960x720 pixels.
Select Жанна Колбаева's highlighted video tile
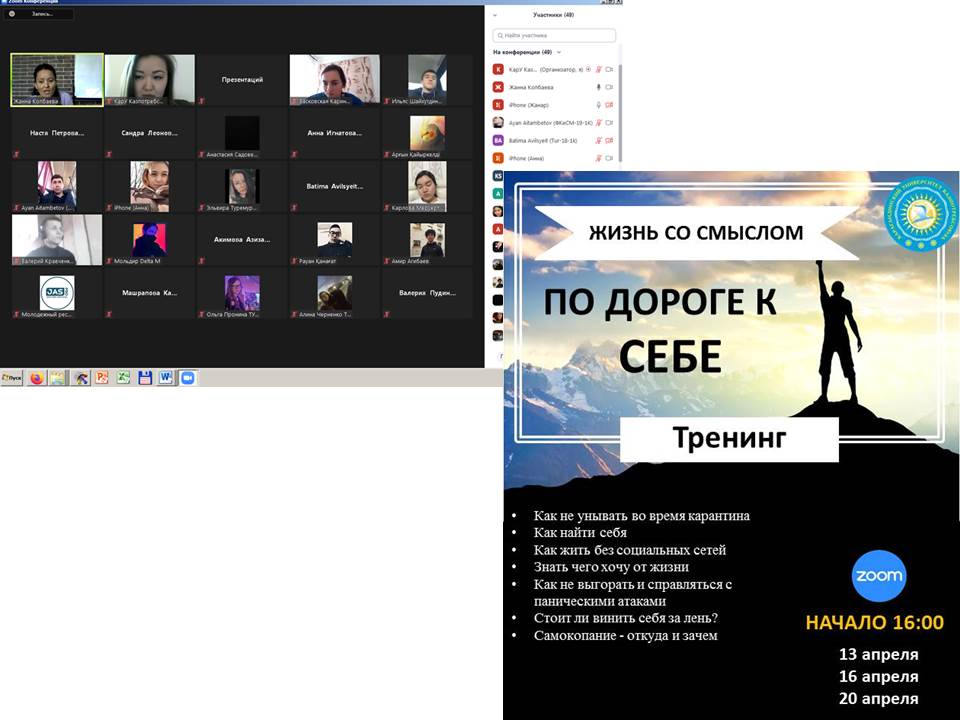pyautogui.click(x=57, y=79)
